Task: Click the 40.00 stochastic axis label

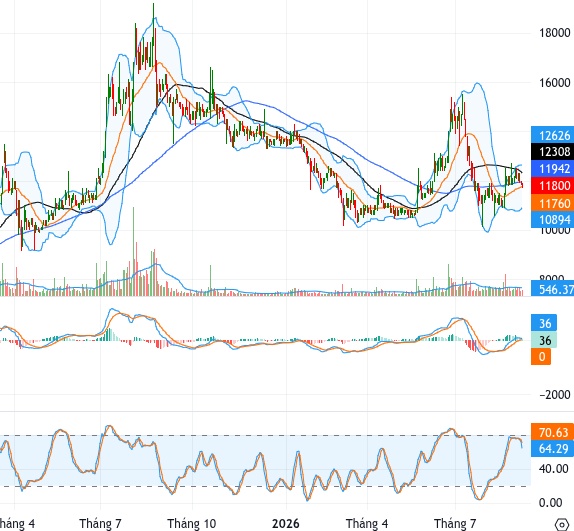Action: pos(555,468)
